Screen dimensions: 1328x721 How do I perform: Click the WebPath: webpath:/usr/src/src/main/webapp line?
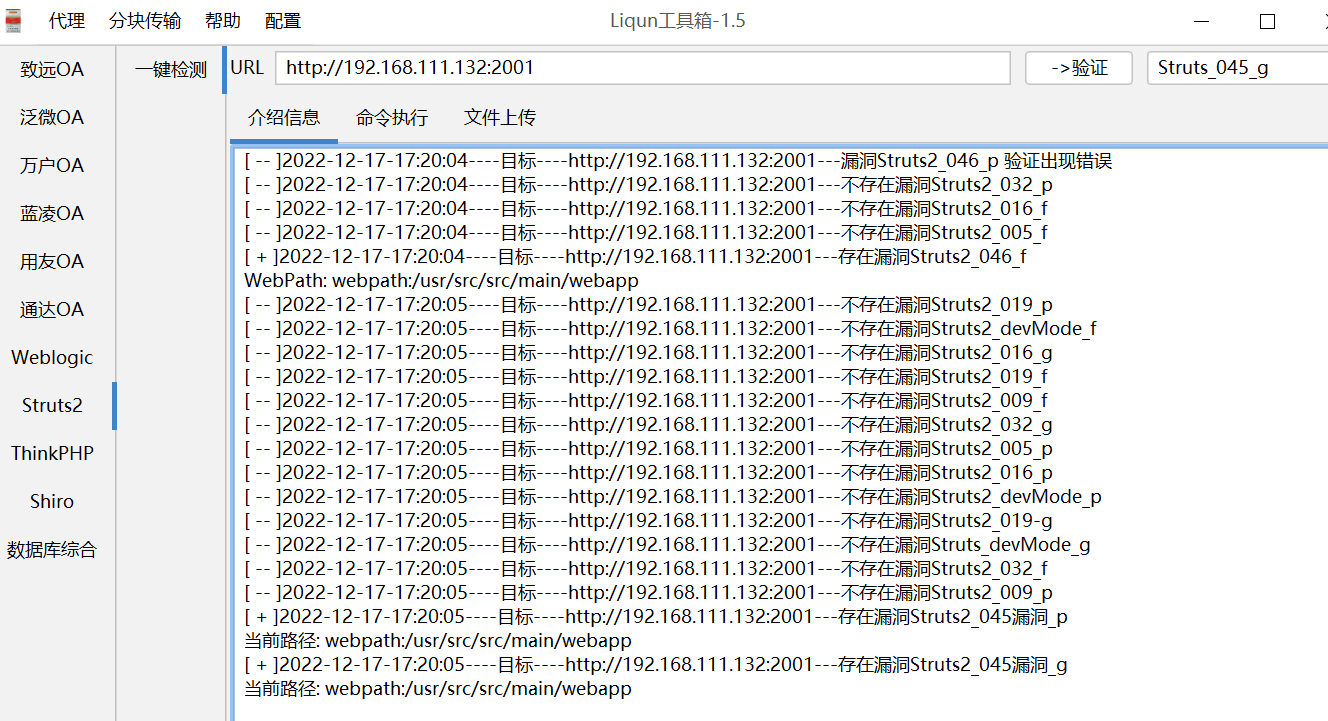point(441,281)
